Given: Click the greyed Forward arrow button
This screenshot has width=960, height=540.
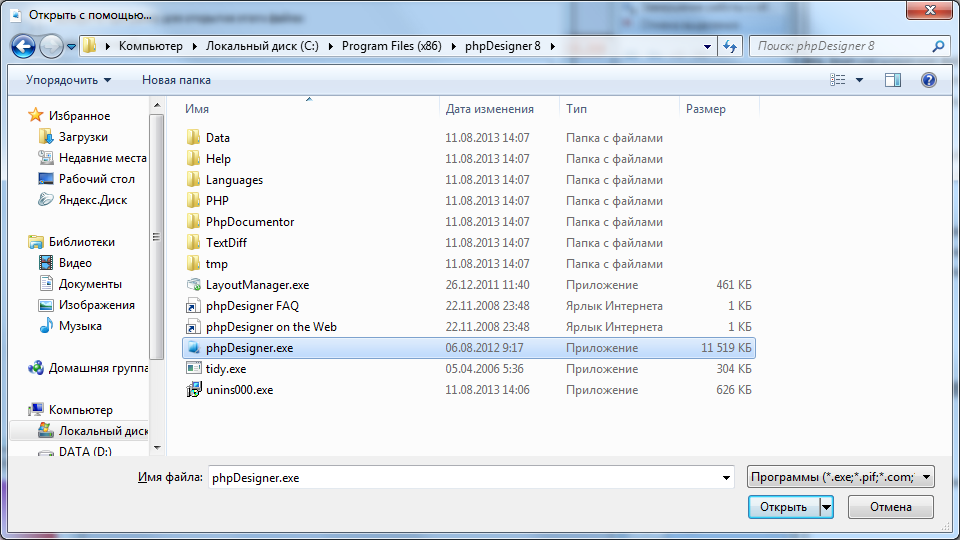Looking at the screenshot, I should pos(51,47).
